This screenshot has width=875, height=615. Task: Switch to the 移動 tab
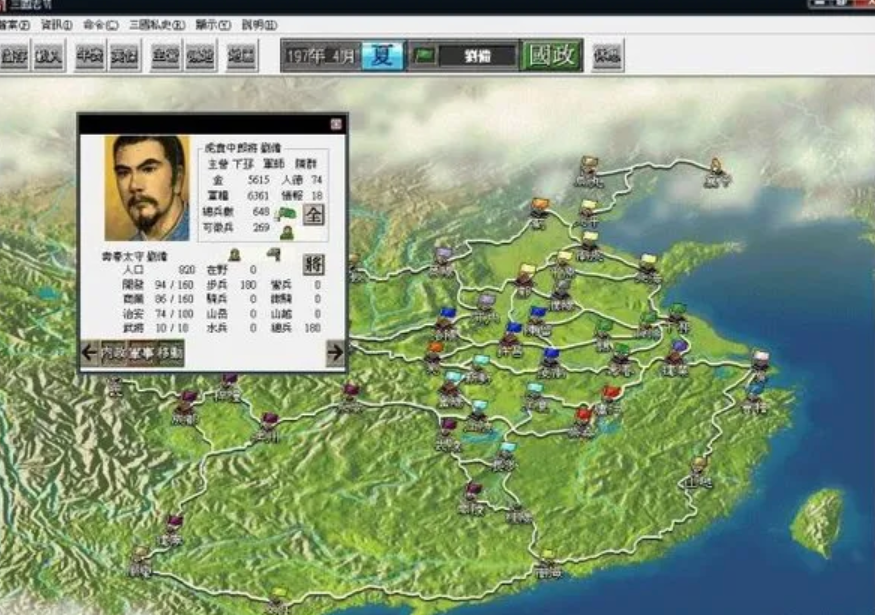coord(169,352)
